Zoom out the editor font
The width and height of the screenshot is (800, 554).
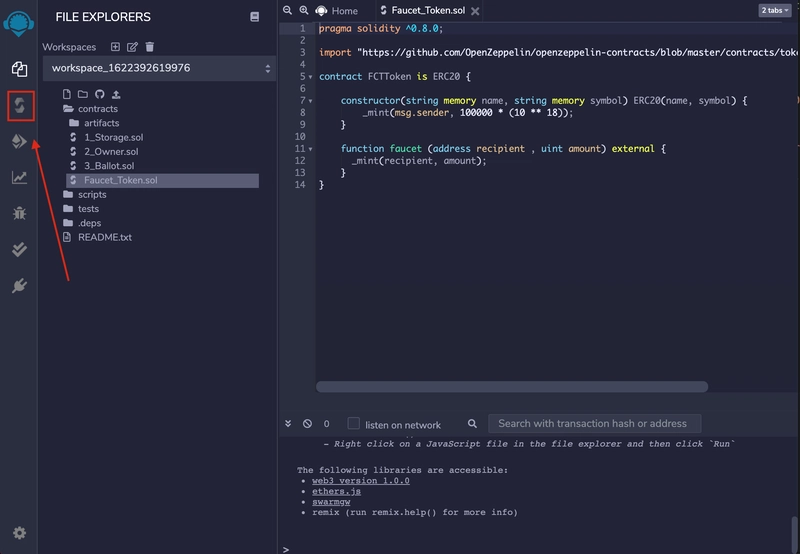coord(288,10)
